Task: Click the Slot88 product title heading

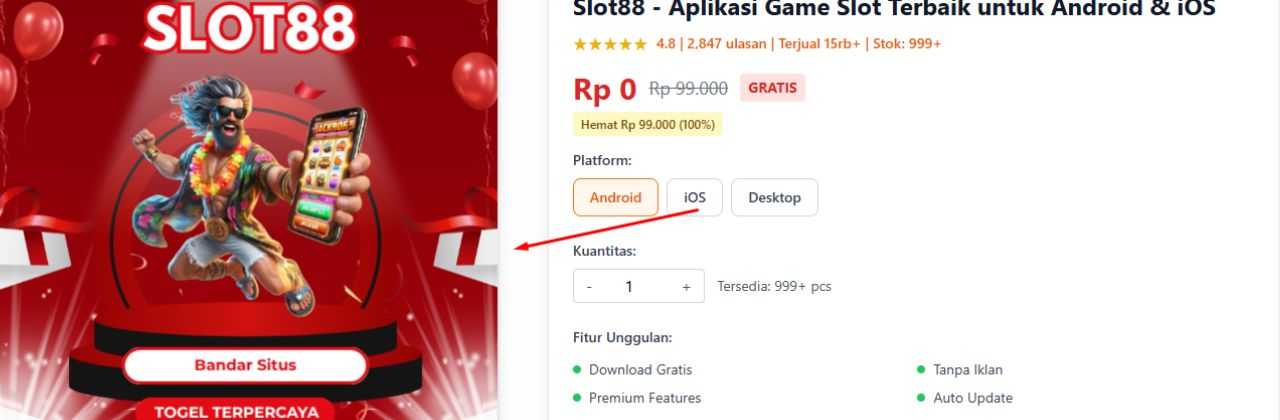Action: (894, 9)
